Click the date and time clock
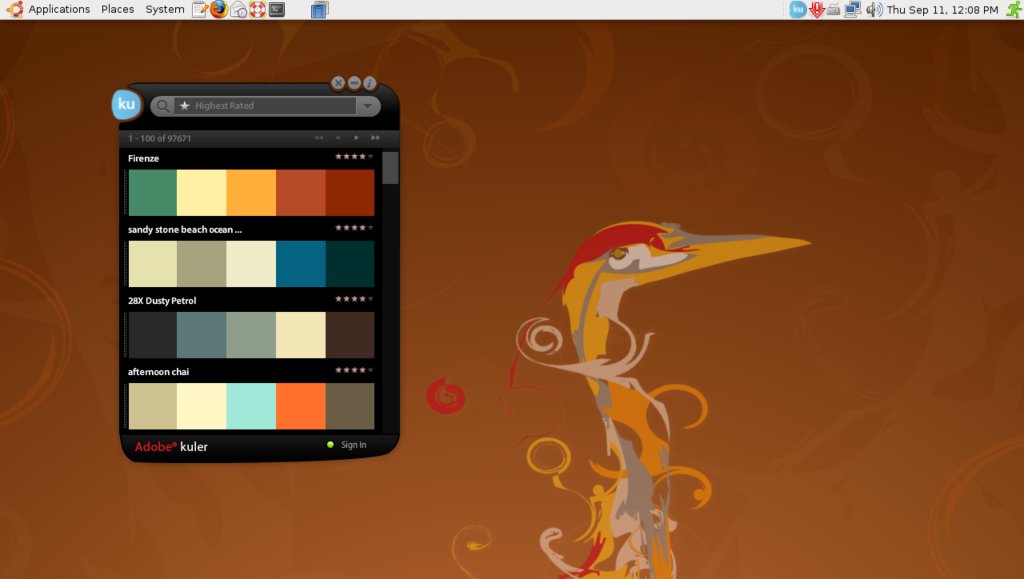The width and height of the screenshot is (1024, 579). coord(942,10)
